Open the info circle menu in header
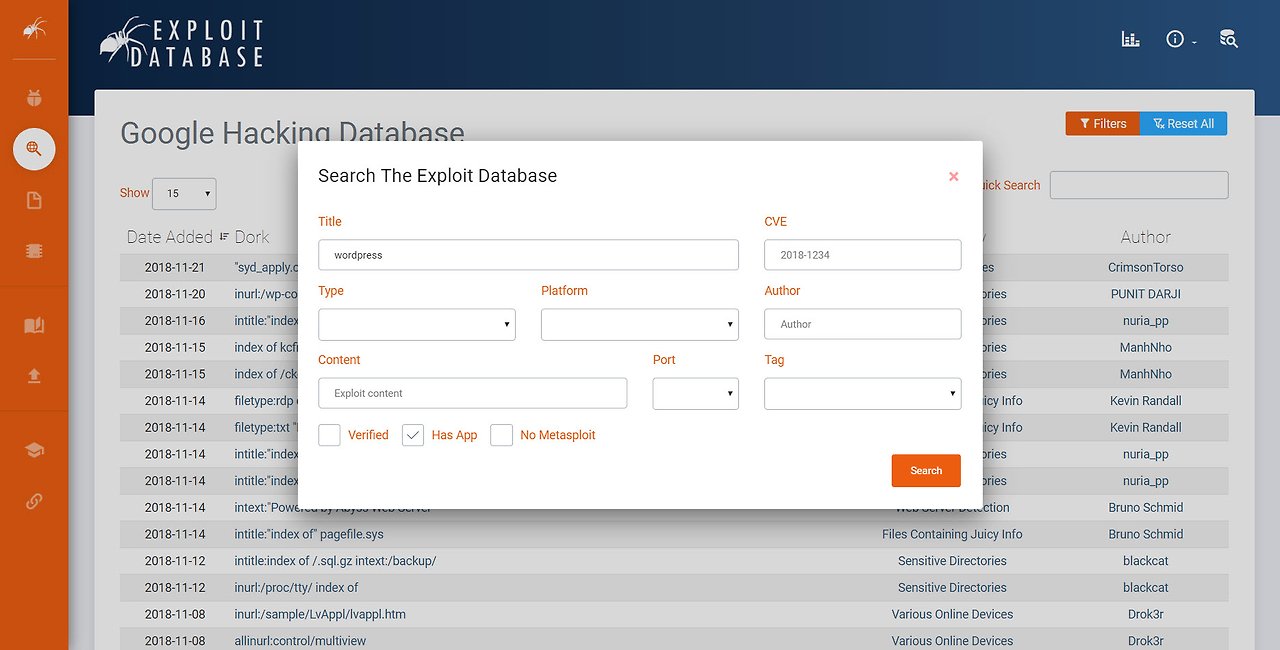This screenshot has width=1280, height=650. coord(1180,39)
